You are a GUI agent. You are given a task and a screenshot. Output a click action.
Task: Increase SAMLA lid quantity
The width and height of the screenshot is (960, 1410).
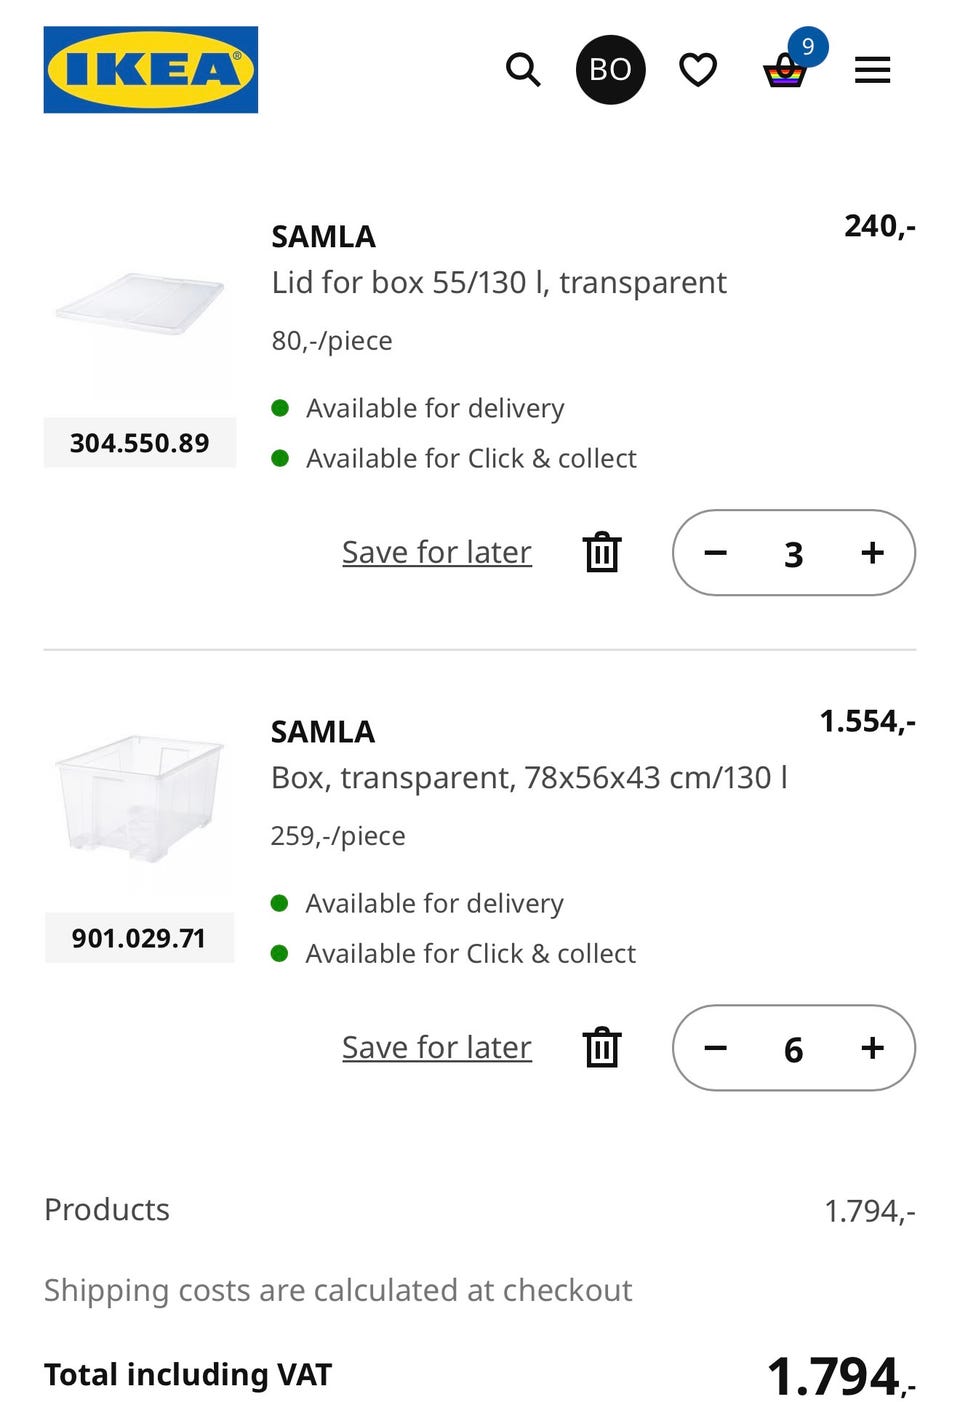coord(872,553)
